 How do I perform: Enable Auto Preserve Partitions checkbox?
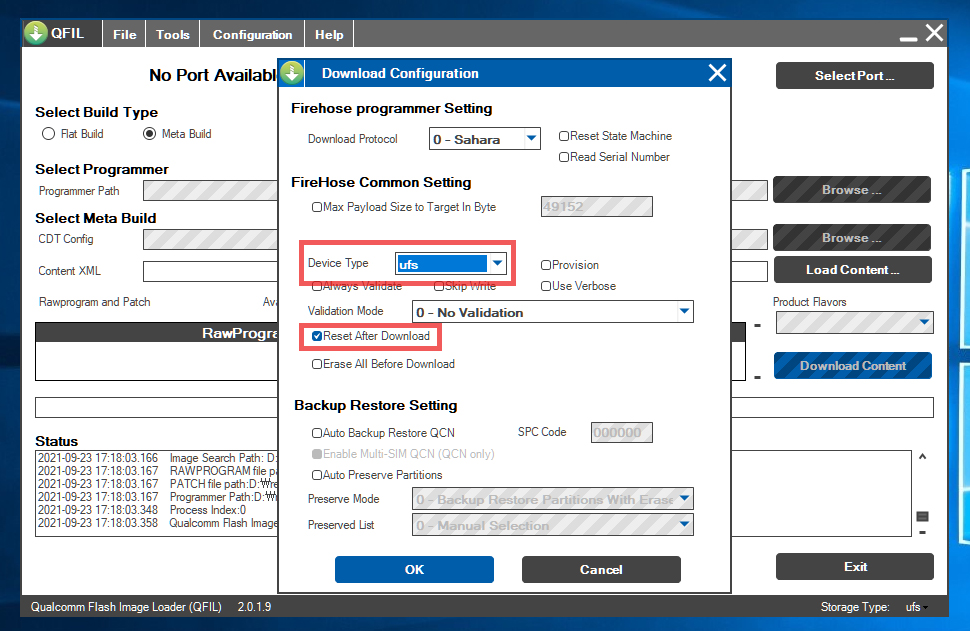317,475
